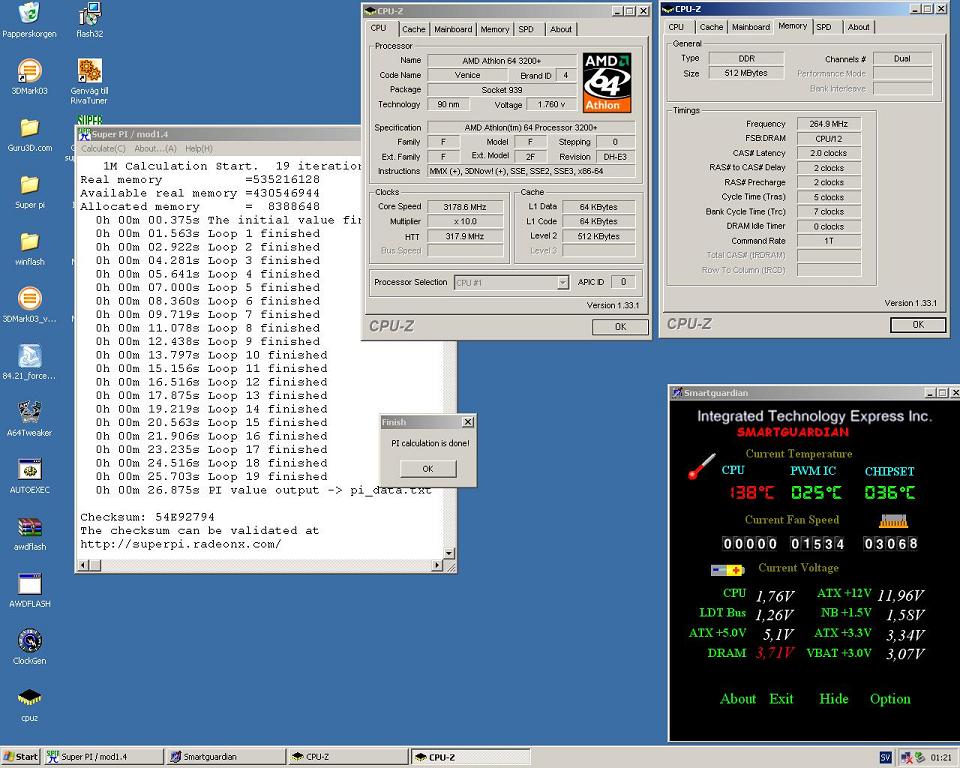Switch to SPD tab in right CPU-Z
The height and width of the screenshot is (768, 960).
pos(824,27)
